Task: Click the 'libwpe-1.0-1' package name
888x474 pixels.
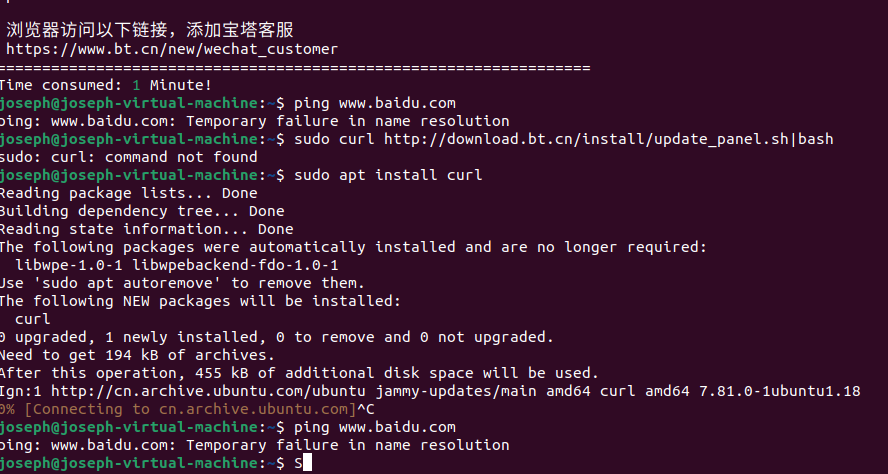Action: (69, 265)
